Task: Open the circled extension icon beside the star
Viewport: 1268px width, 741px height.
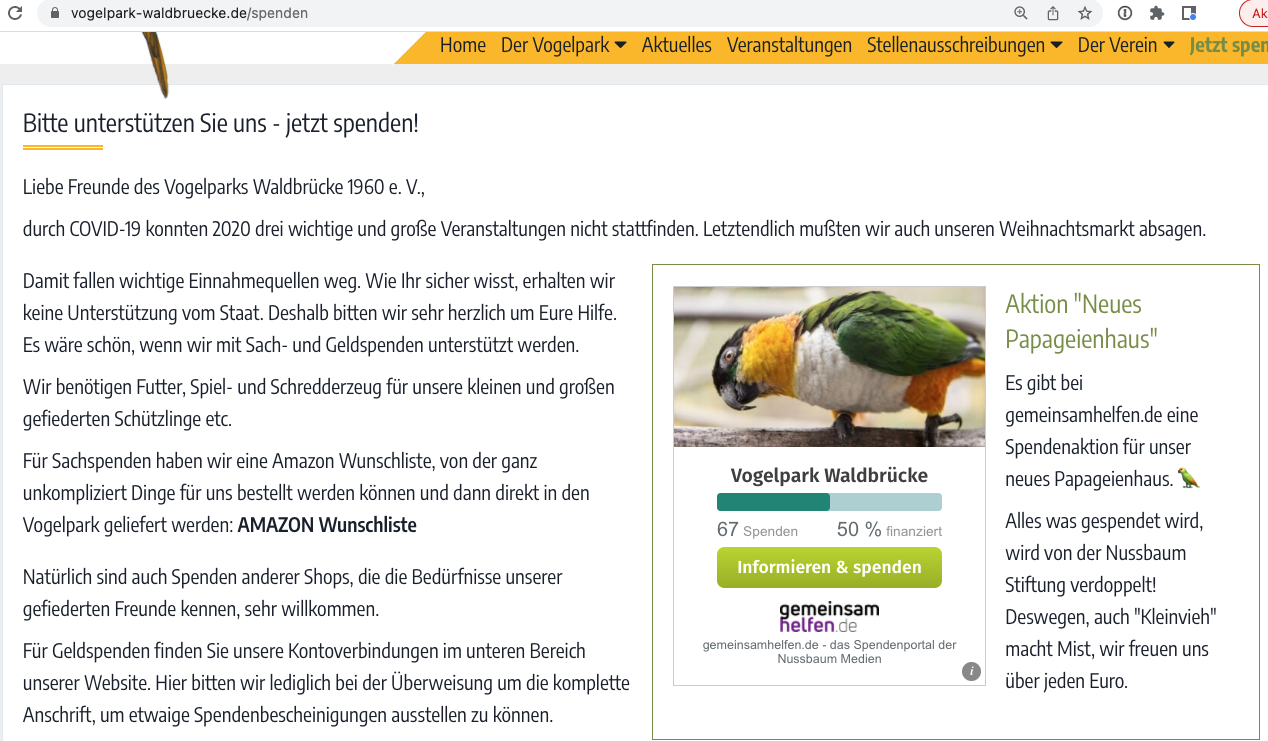Action: 1125,13
